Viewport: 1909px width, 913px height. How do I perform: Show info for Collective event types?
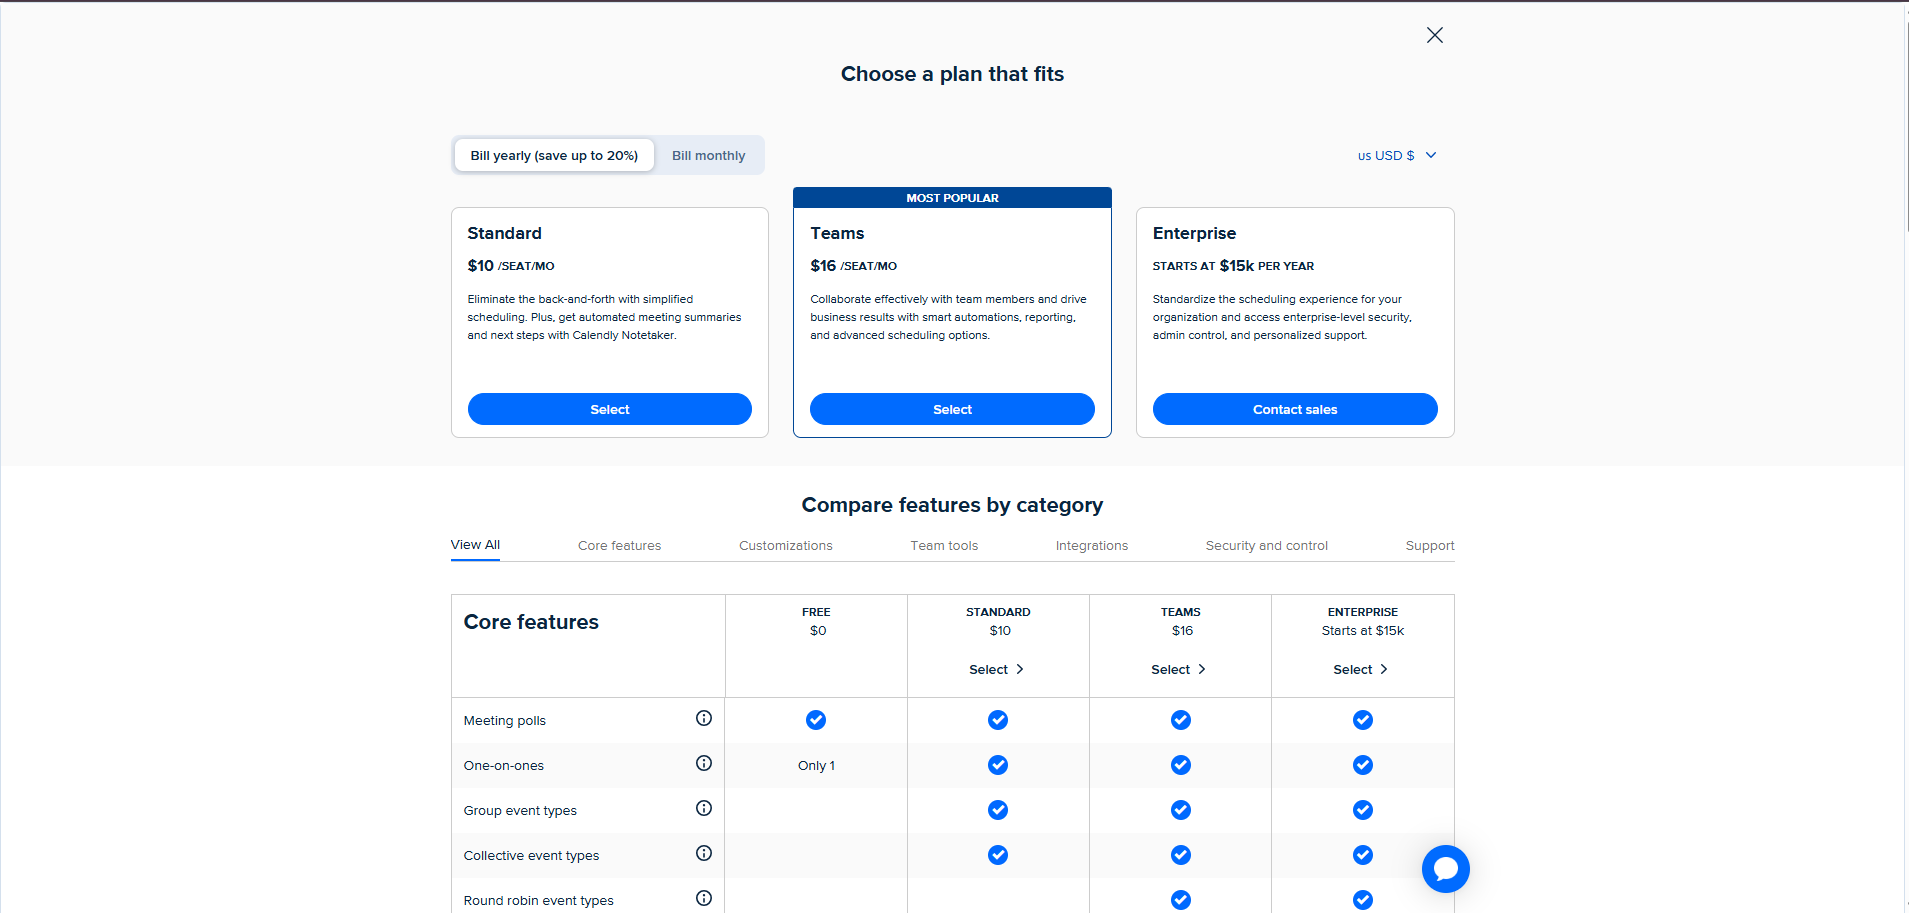point(704,853)
